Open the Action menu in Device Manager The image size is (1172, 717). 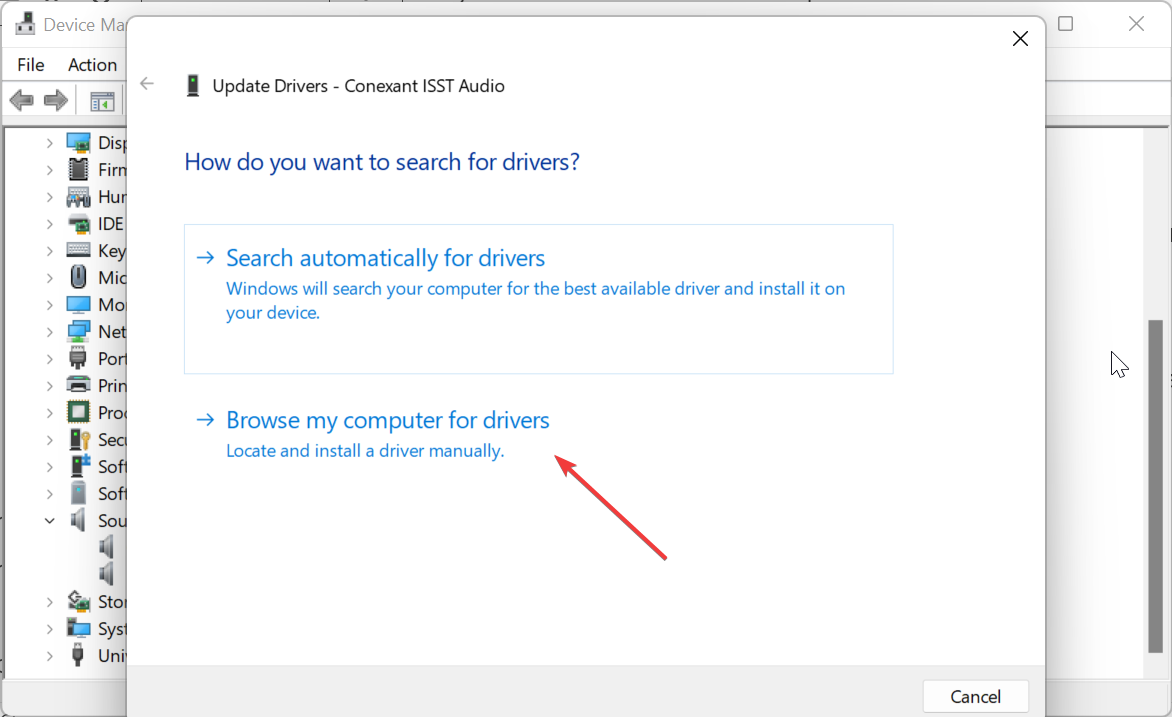coord(92,65)
